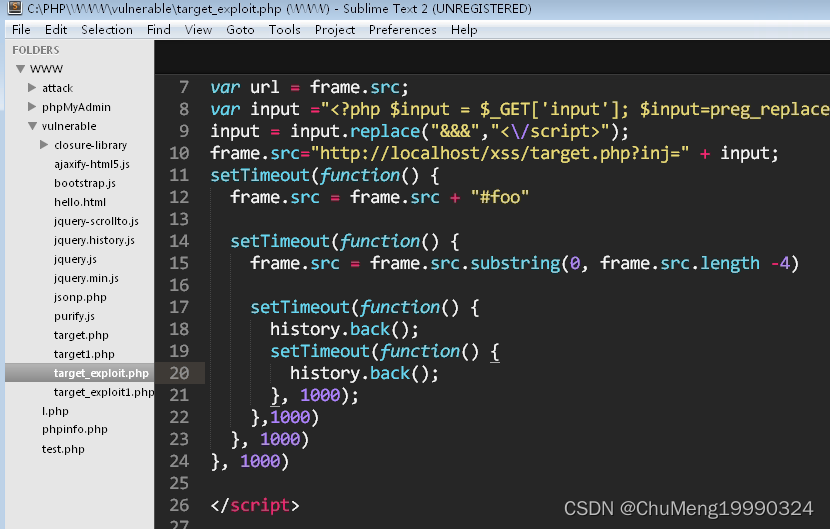Select the attack folder label
This screenshot has height=529, width=830.
pos(58,88)
